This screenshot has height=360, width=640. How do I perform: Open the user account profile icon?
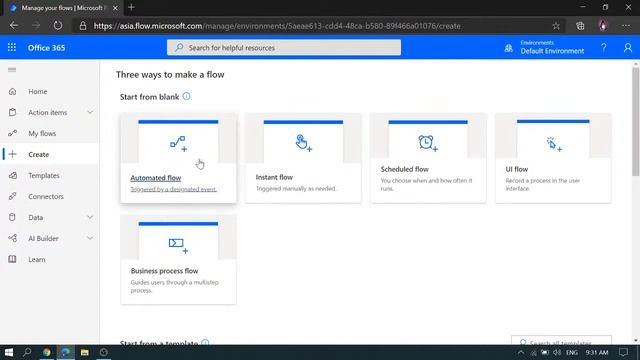[628, 48]
